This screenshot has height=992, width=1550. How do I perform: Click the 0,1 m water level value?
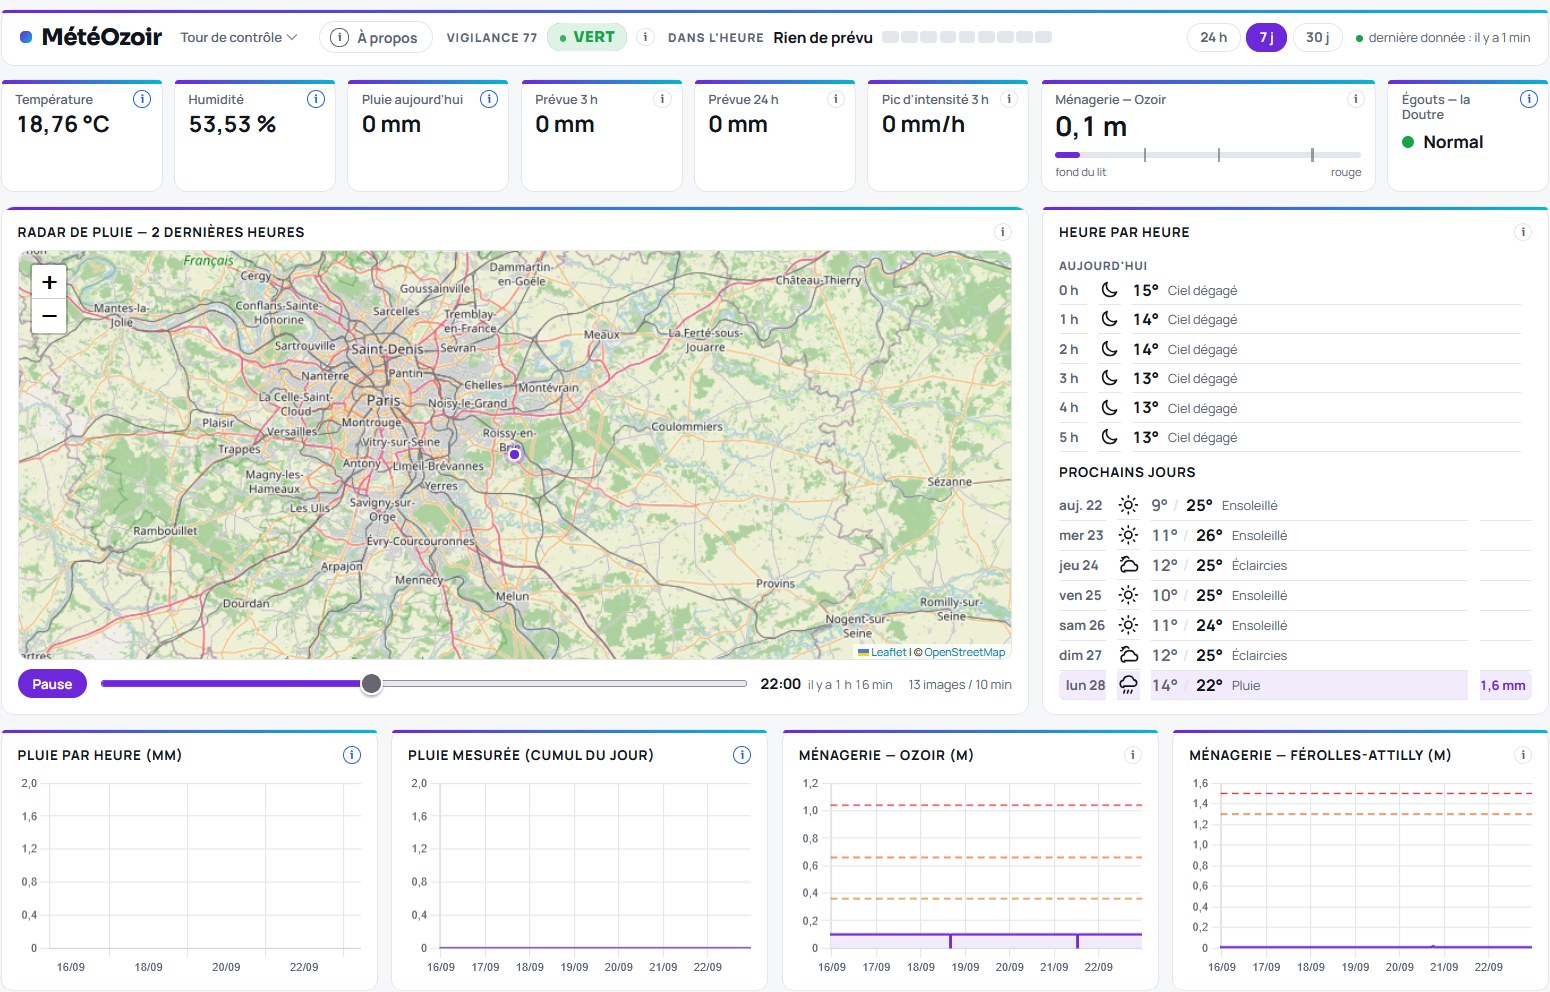(1091, 127)
